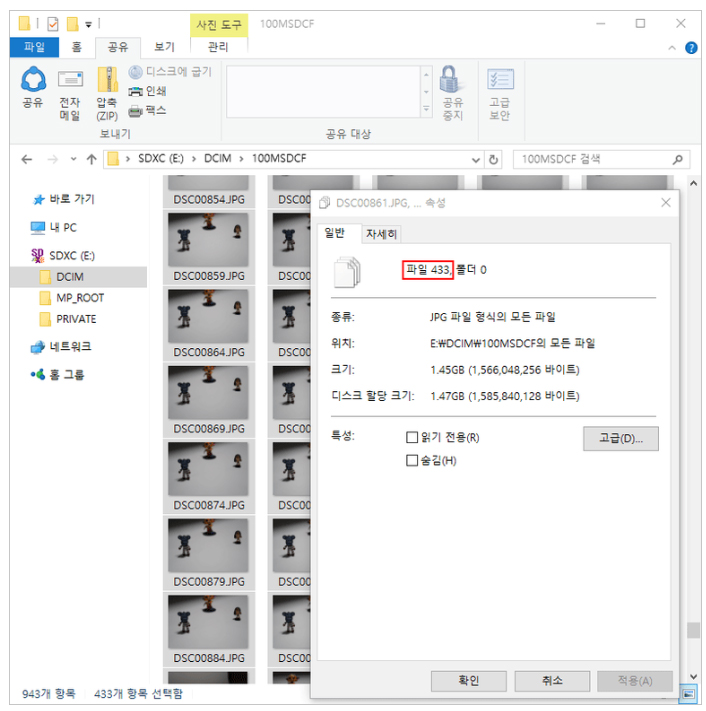Viewport: 706px width, 711px height.
Task: Click the back navigation arrow
Action: (x=27, y=159)
